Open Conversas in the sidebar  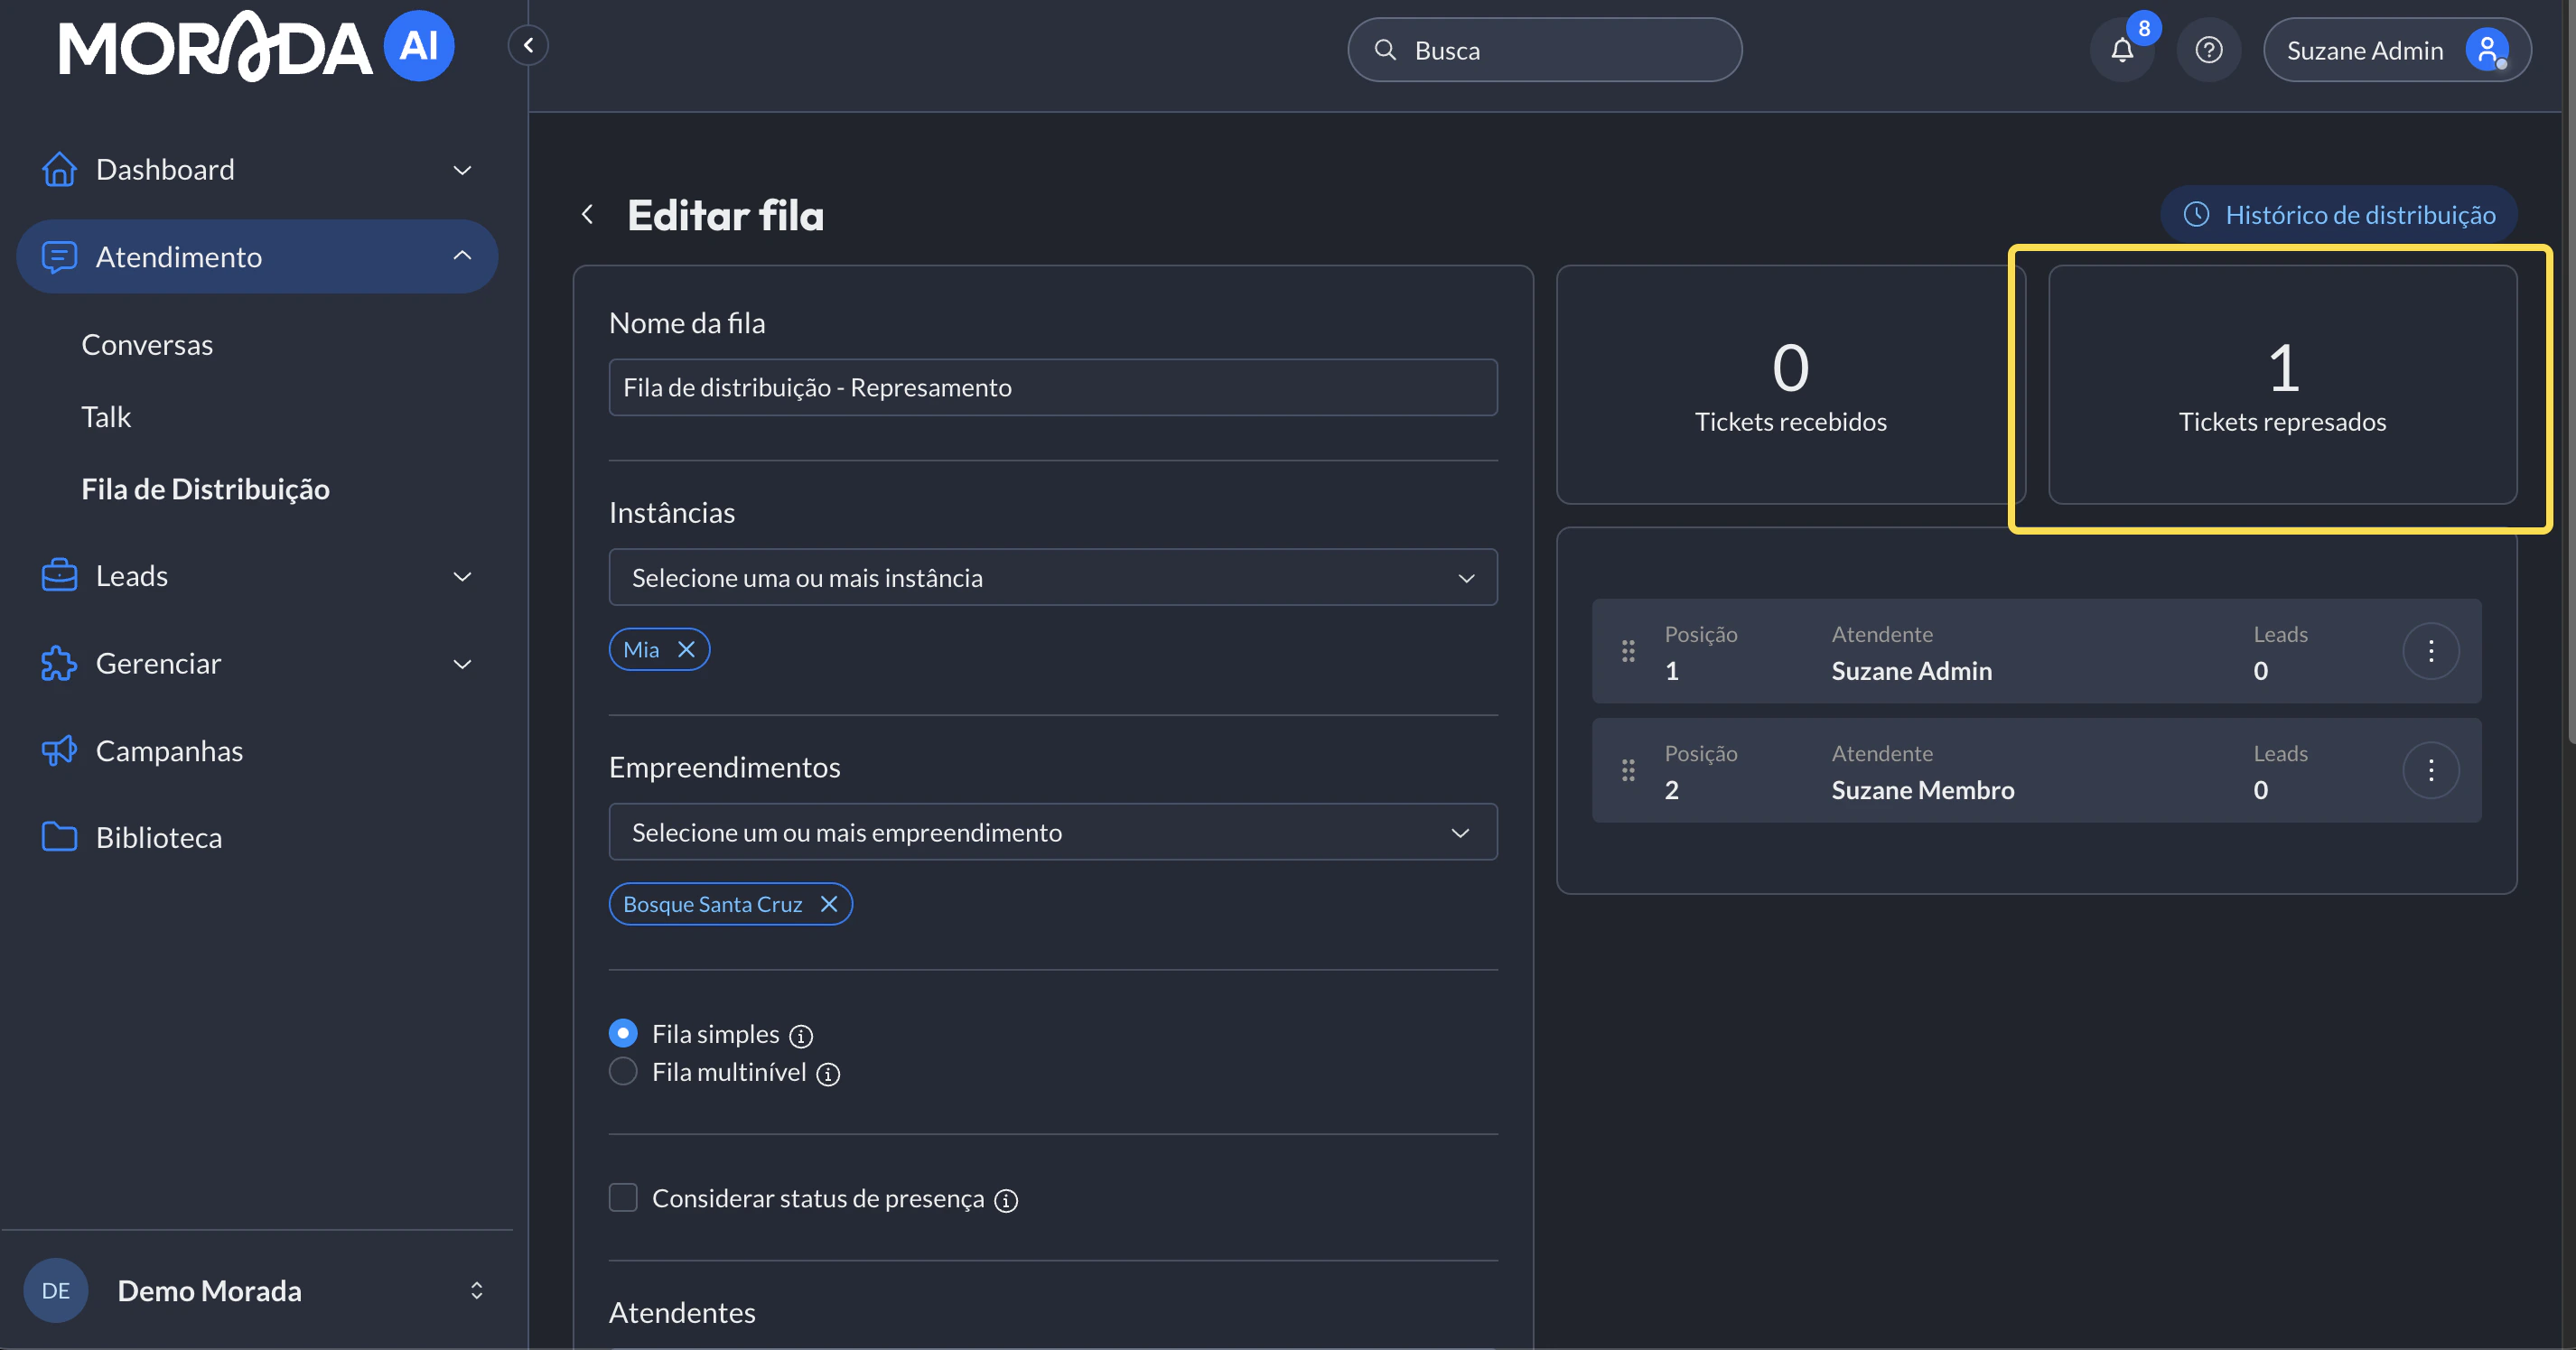147,345
